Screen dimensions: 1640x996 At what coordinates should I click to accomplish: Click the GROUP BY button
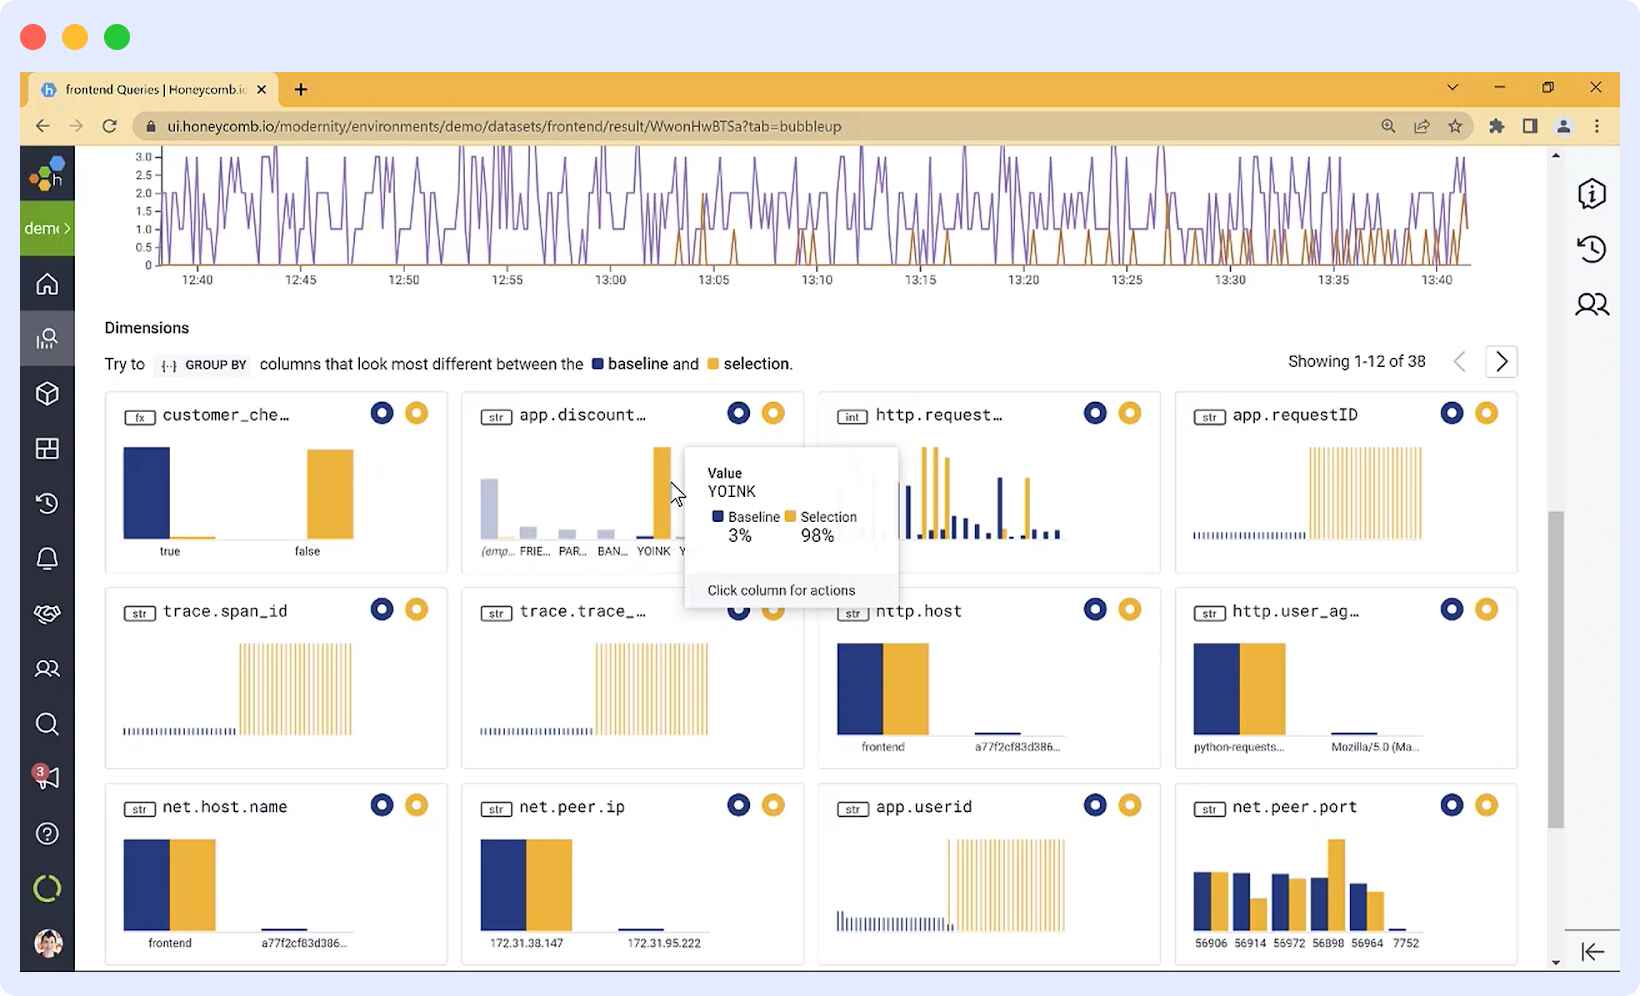click(203, 364)
